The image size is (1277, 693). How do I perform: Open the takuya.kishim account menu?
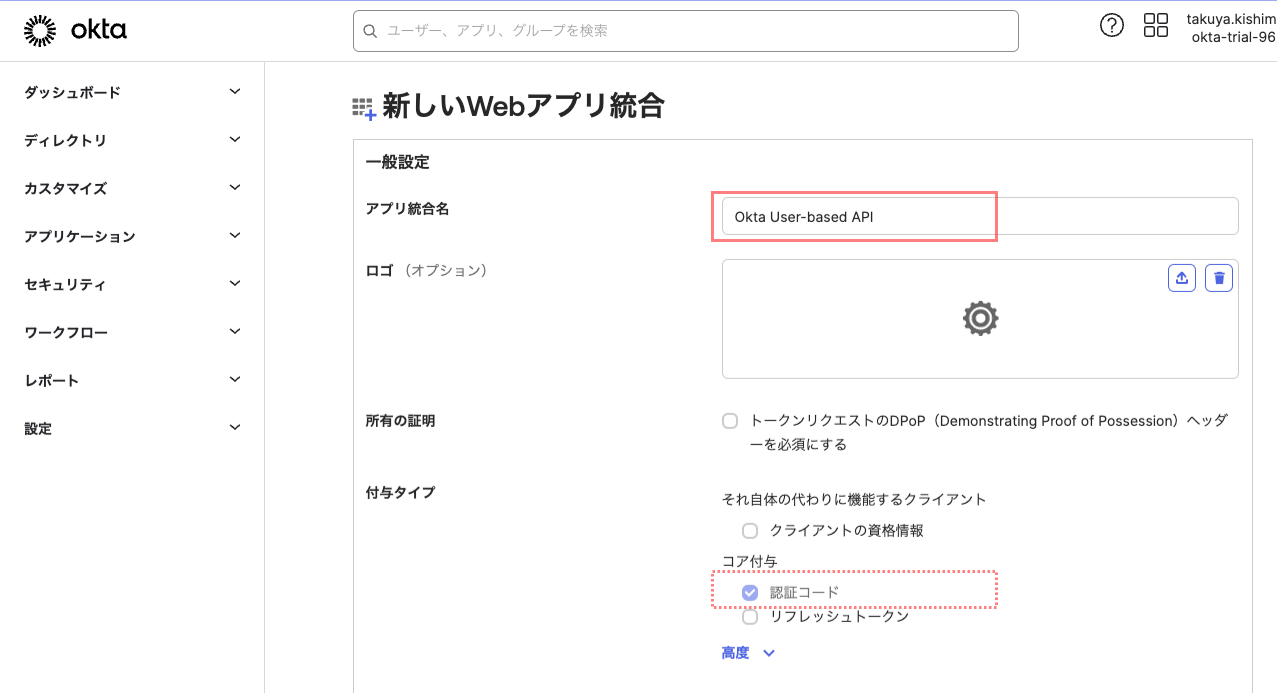coord(1230,28)
